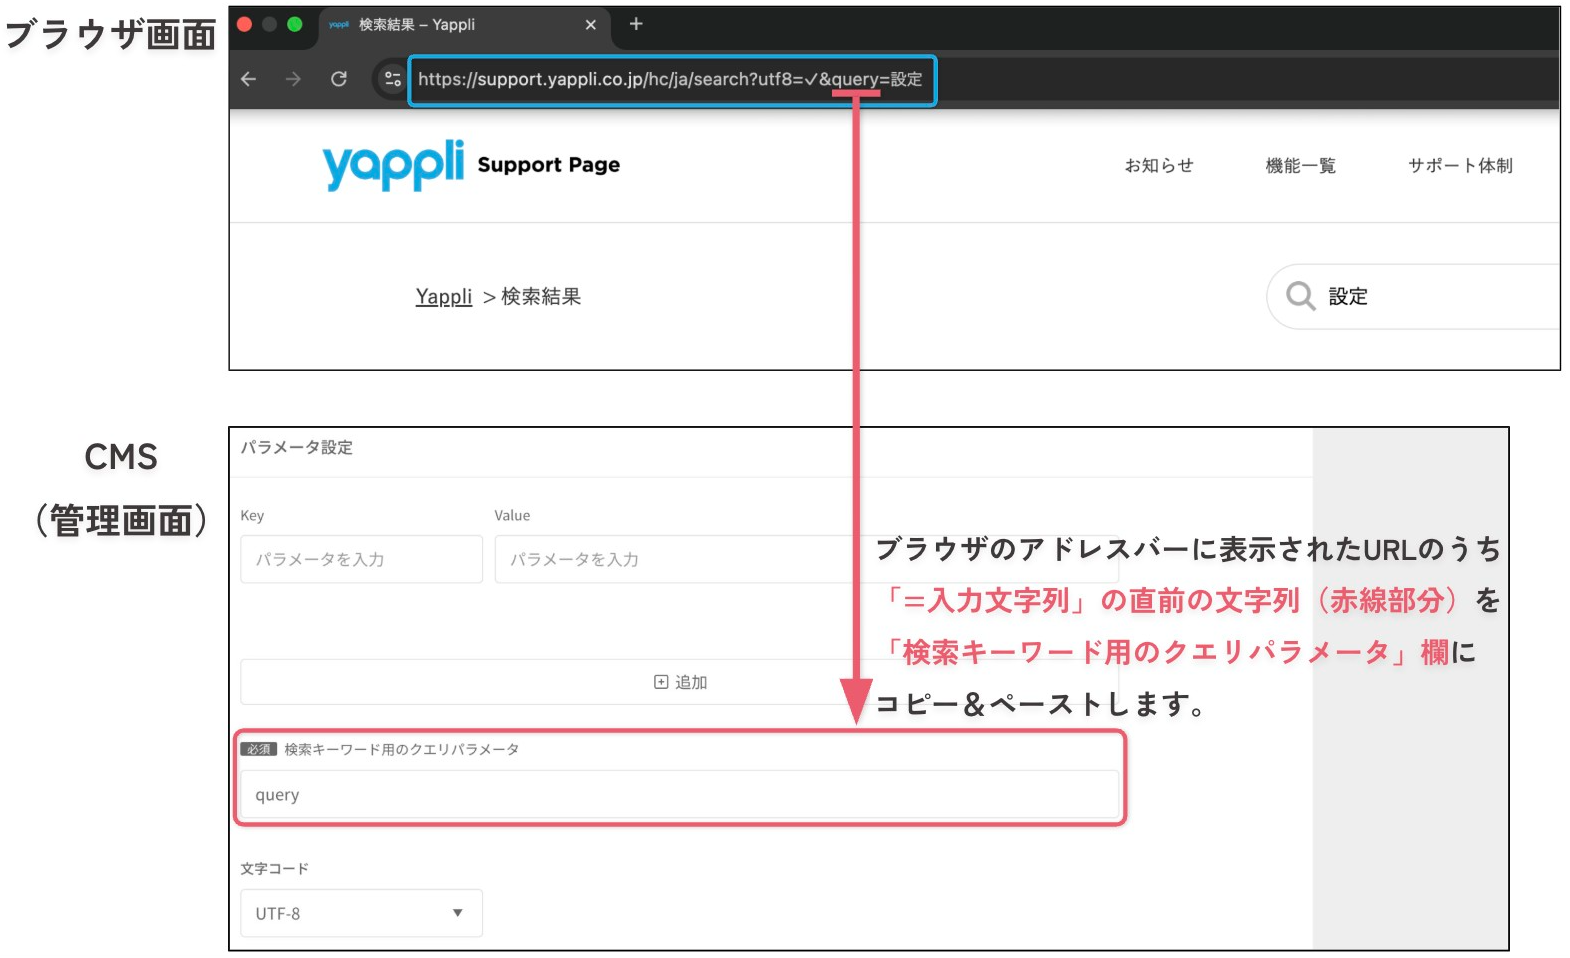Follow the Yappli breadcrumb link

(x=444, y=297)
